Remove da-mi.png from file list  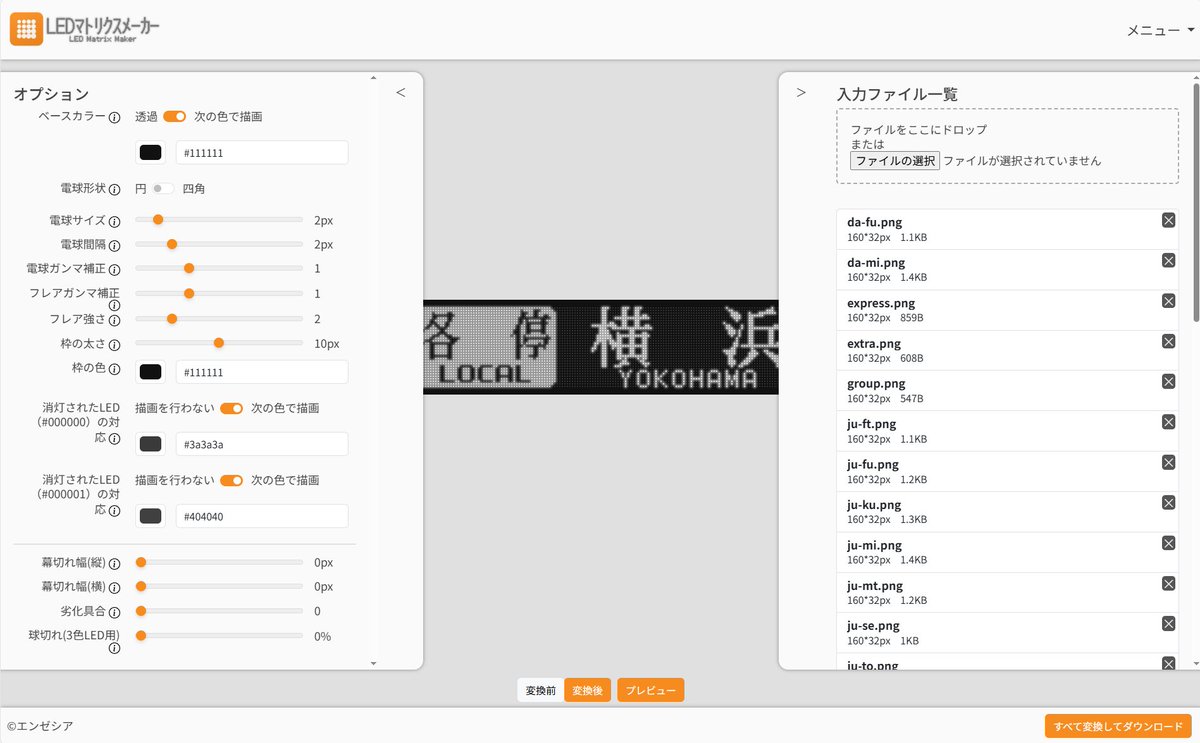[x=1168, y=260]
